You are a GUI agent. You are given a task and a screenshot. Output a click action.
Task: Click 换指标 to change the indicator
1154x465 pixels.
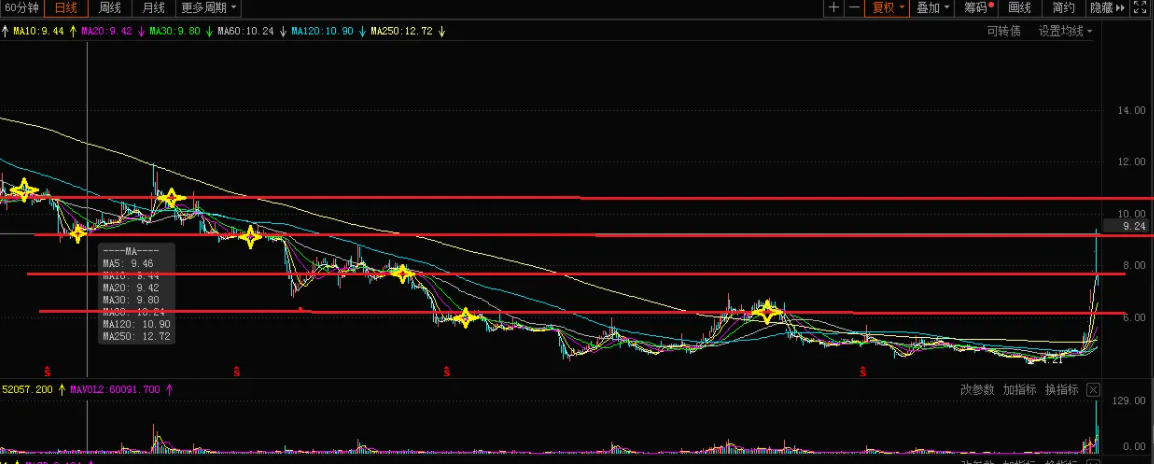pyautogui.click(x=1062, y=390)
